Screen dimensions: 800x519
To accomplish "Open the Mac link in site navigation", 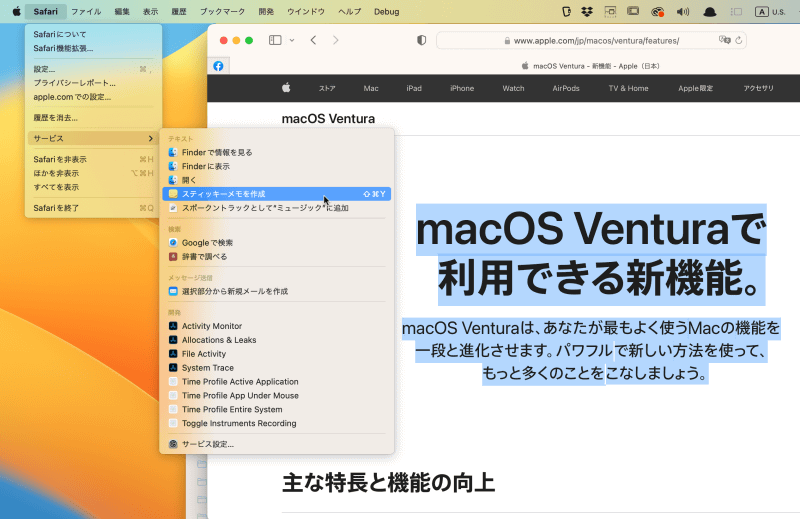I will tap(371, 88).
